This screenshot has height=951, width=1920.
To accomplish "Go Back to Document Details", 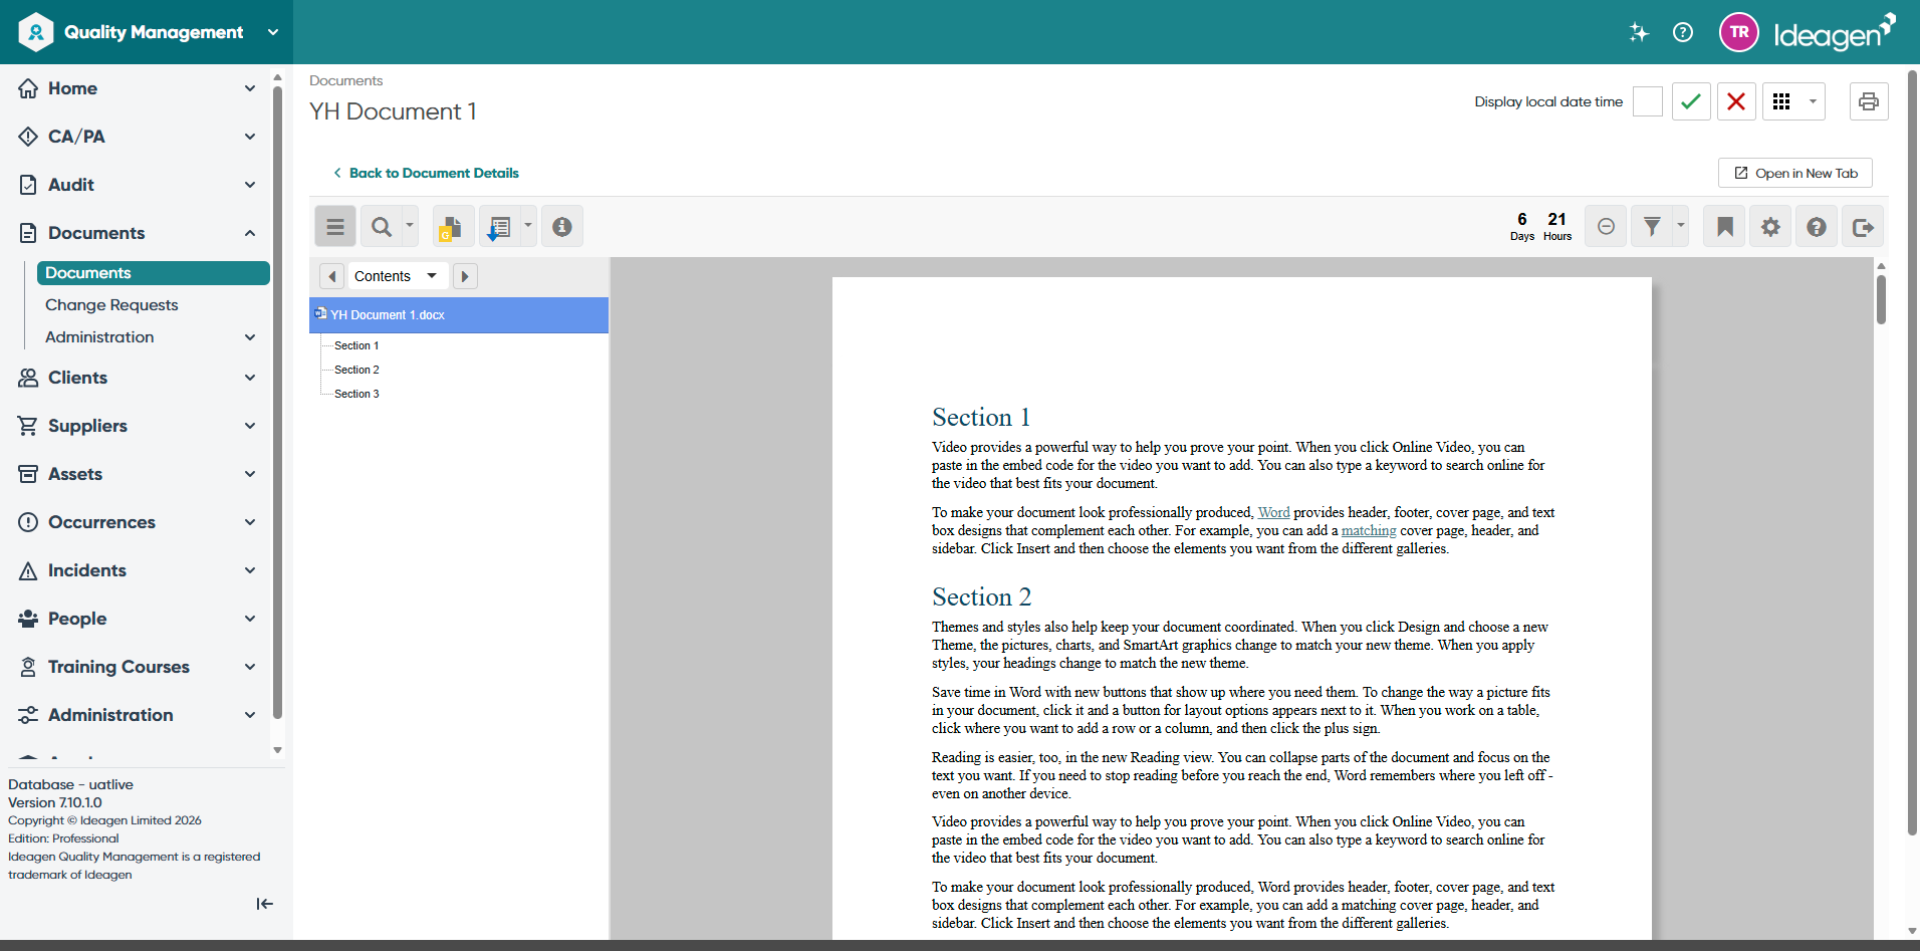I will [x=426, y=173].
